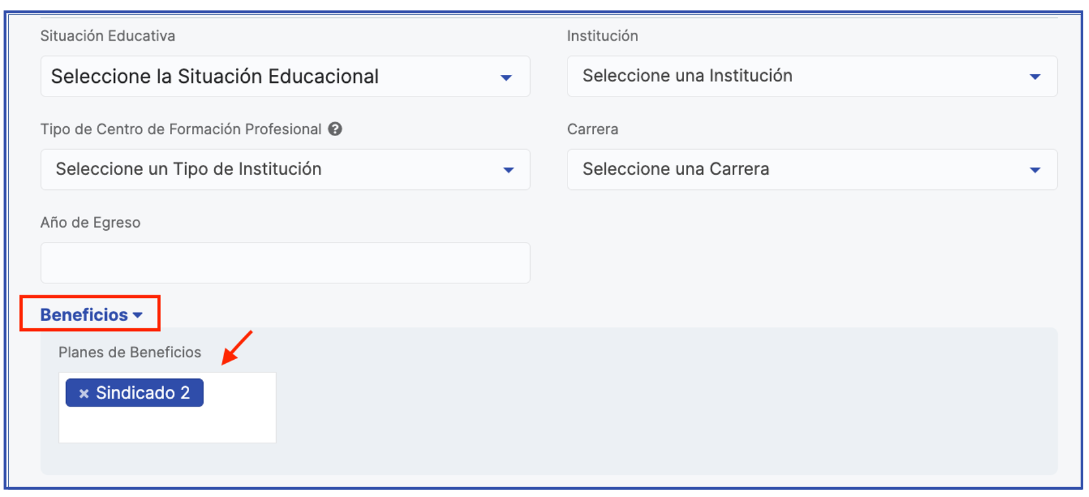Viewport: 1089px width, 497px height.
Task: Click the arrow on the Seleccione una Institución selector
Action: [x=1034, y=77]
